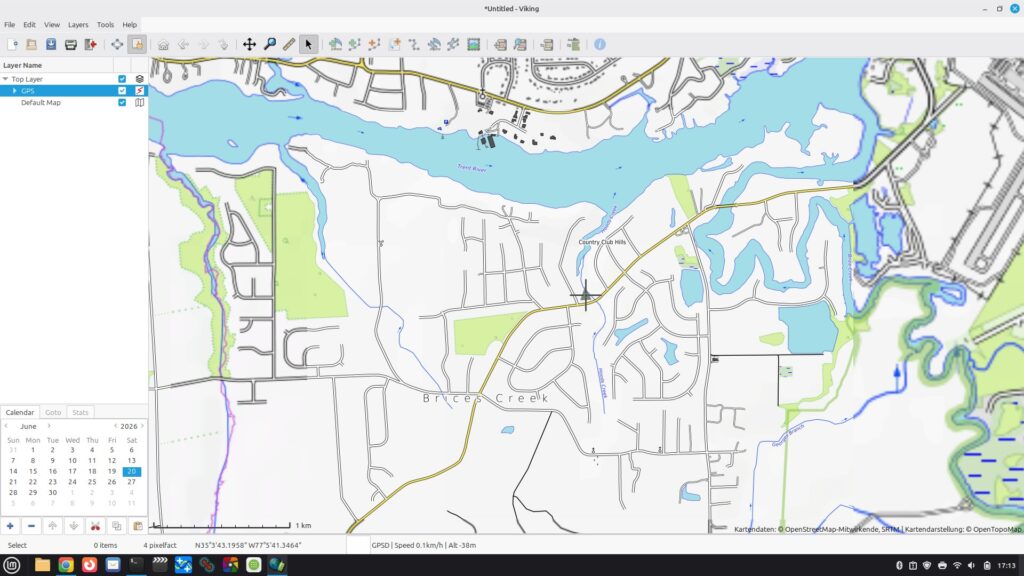Image resolution: width=1024 pixels, height=576 pixels.
Task: Select the Pan tool
Action: click(x=249, y=44)
